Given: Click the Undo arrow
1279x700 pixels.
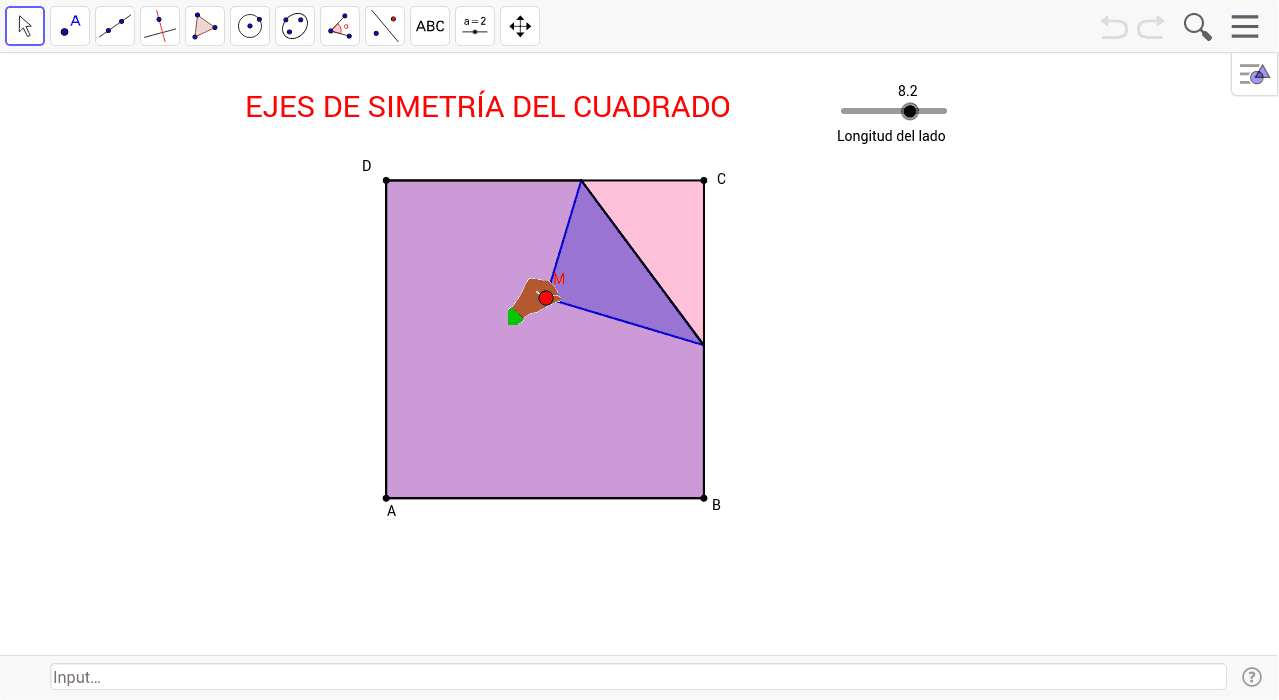Looking at the screenshot, I should tap(1113, 27).
